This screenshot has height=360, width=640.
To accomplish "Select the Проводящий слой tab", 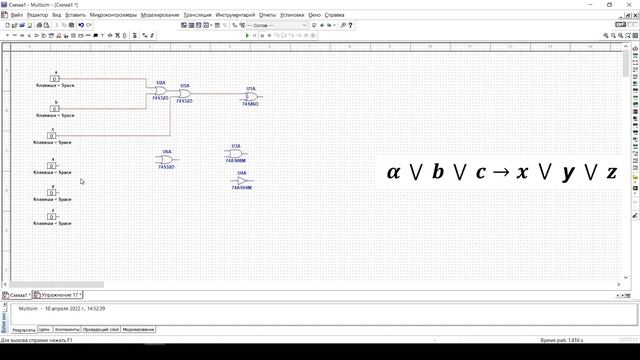I will [101, 329].
